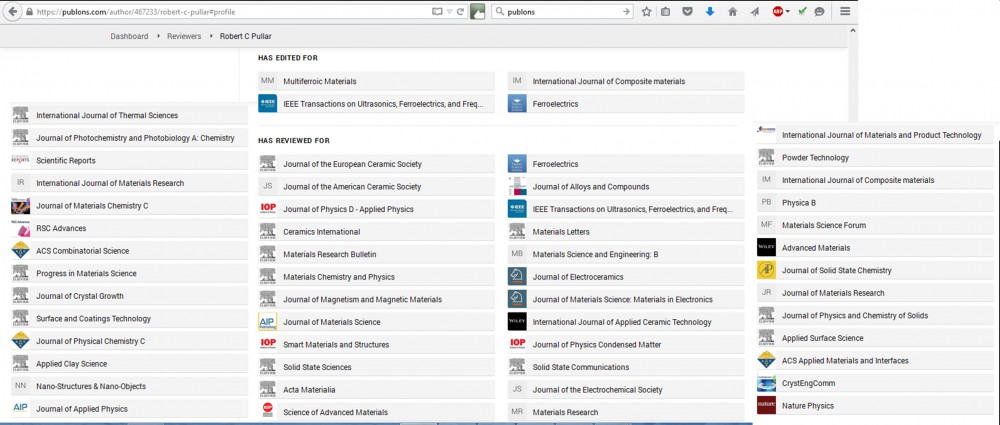This screenshot has height=425, width=1000.
Task: Click the browser back arrow button
Action: 11,12
